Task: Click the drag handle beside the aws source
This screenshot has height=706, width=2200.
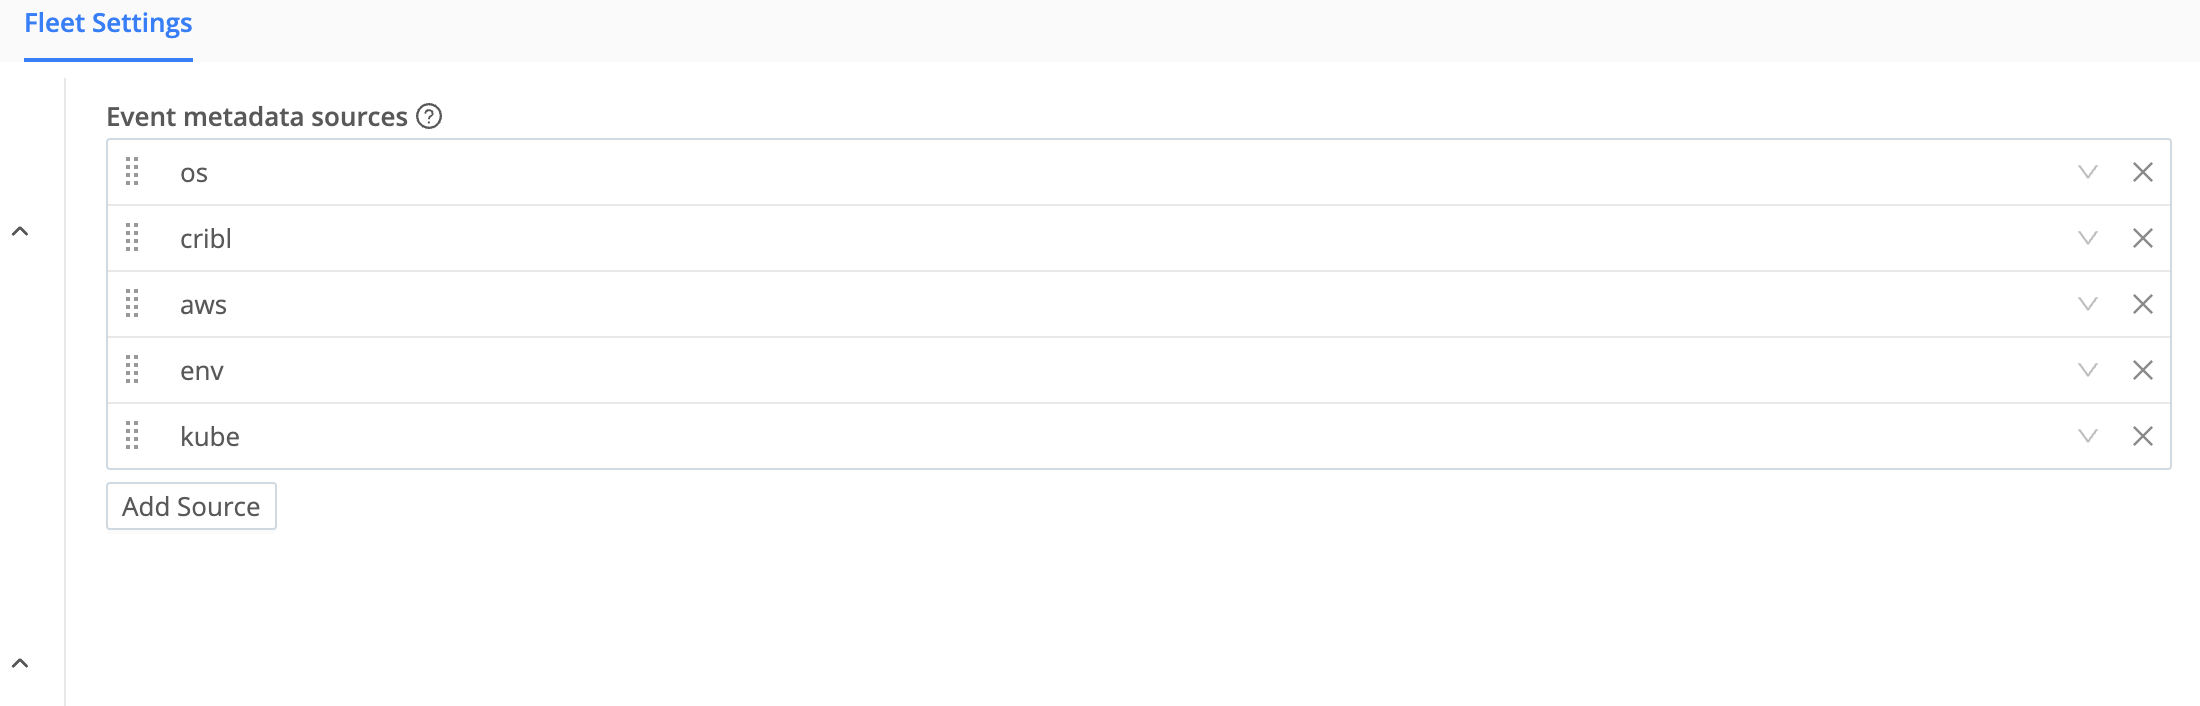Action: (x=133, y=304)
